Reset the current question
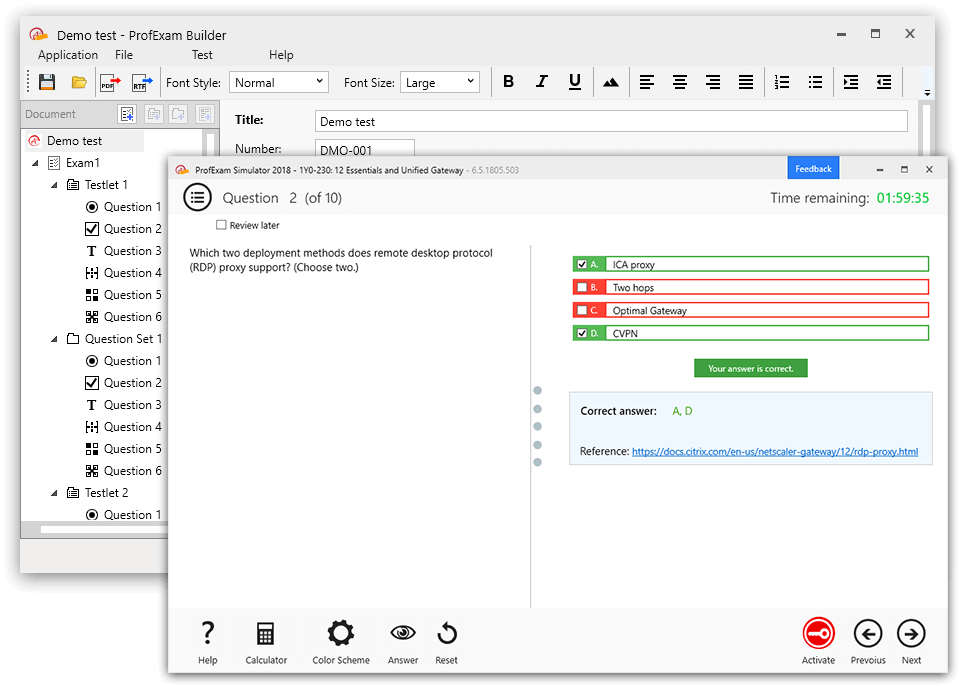Viewport: 959px width, 686px height. pyautogui.click(x=446, y=642)
